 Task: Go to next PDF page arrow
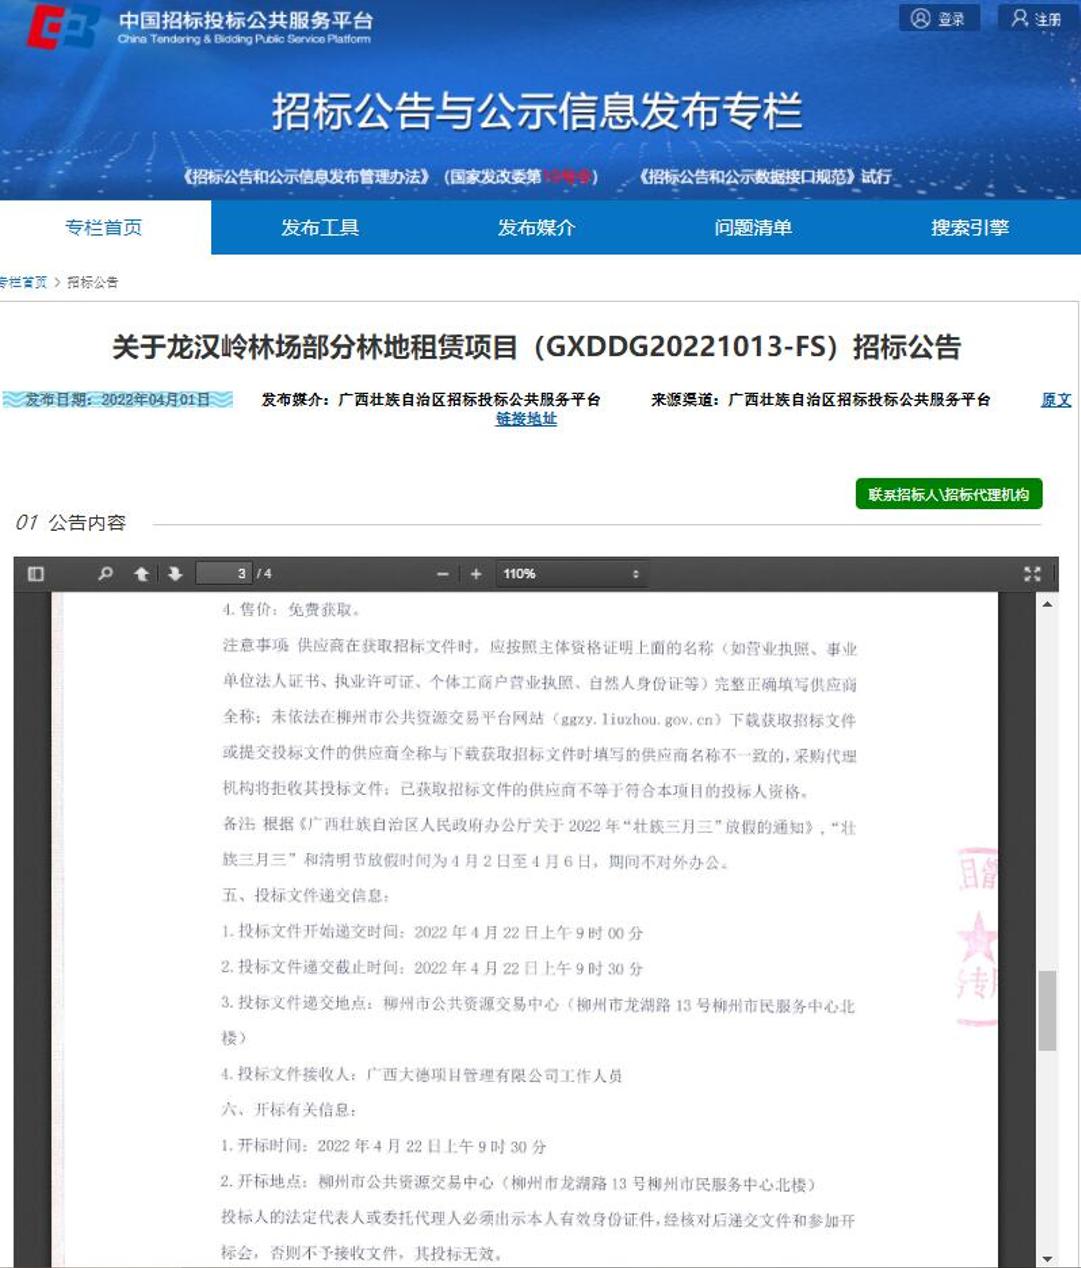[x=175, y=573]
